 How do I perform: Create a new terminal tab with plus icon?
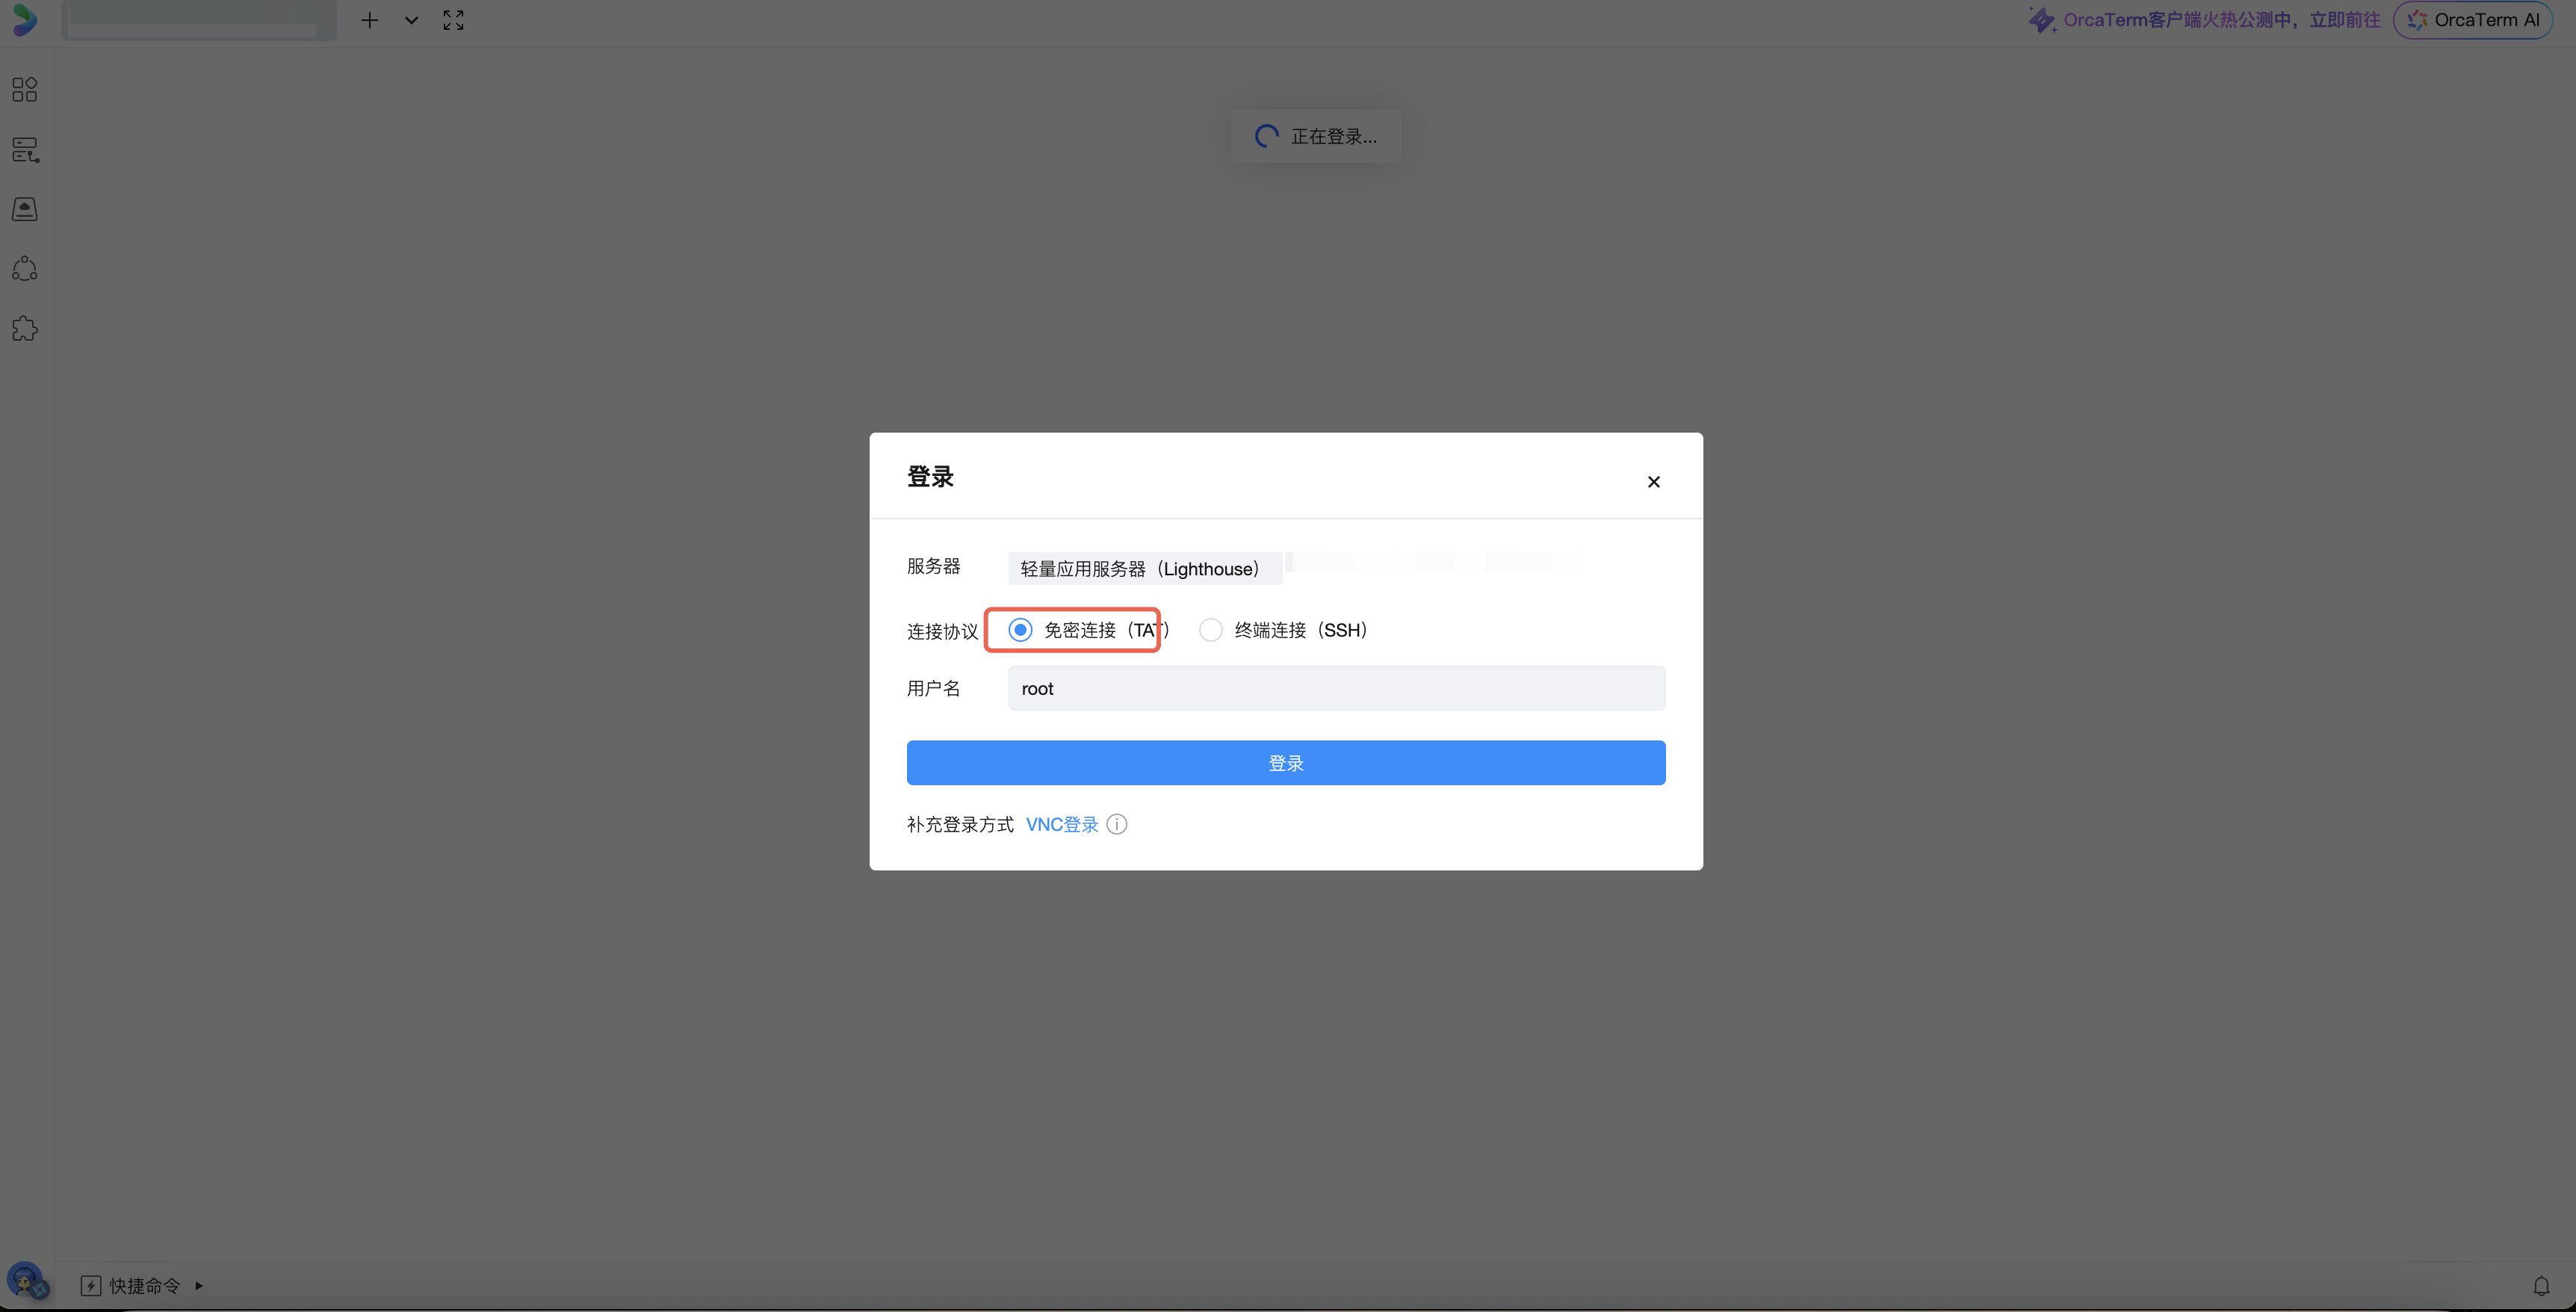click(369, 20)
